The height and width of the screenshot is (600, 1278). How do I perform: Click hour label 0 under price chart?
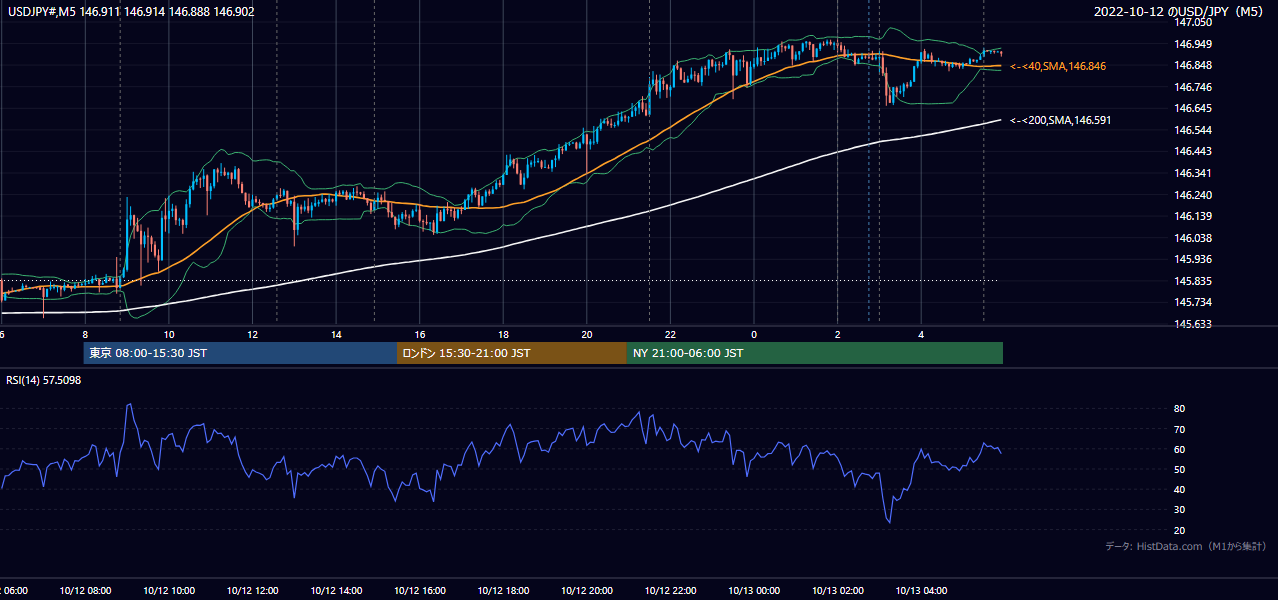click(754, 334)
